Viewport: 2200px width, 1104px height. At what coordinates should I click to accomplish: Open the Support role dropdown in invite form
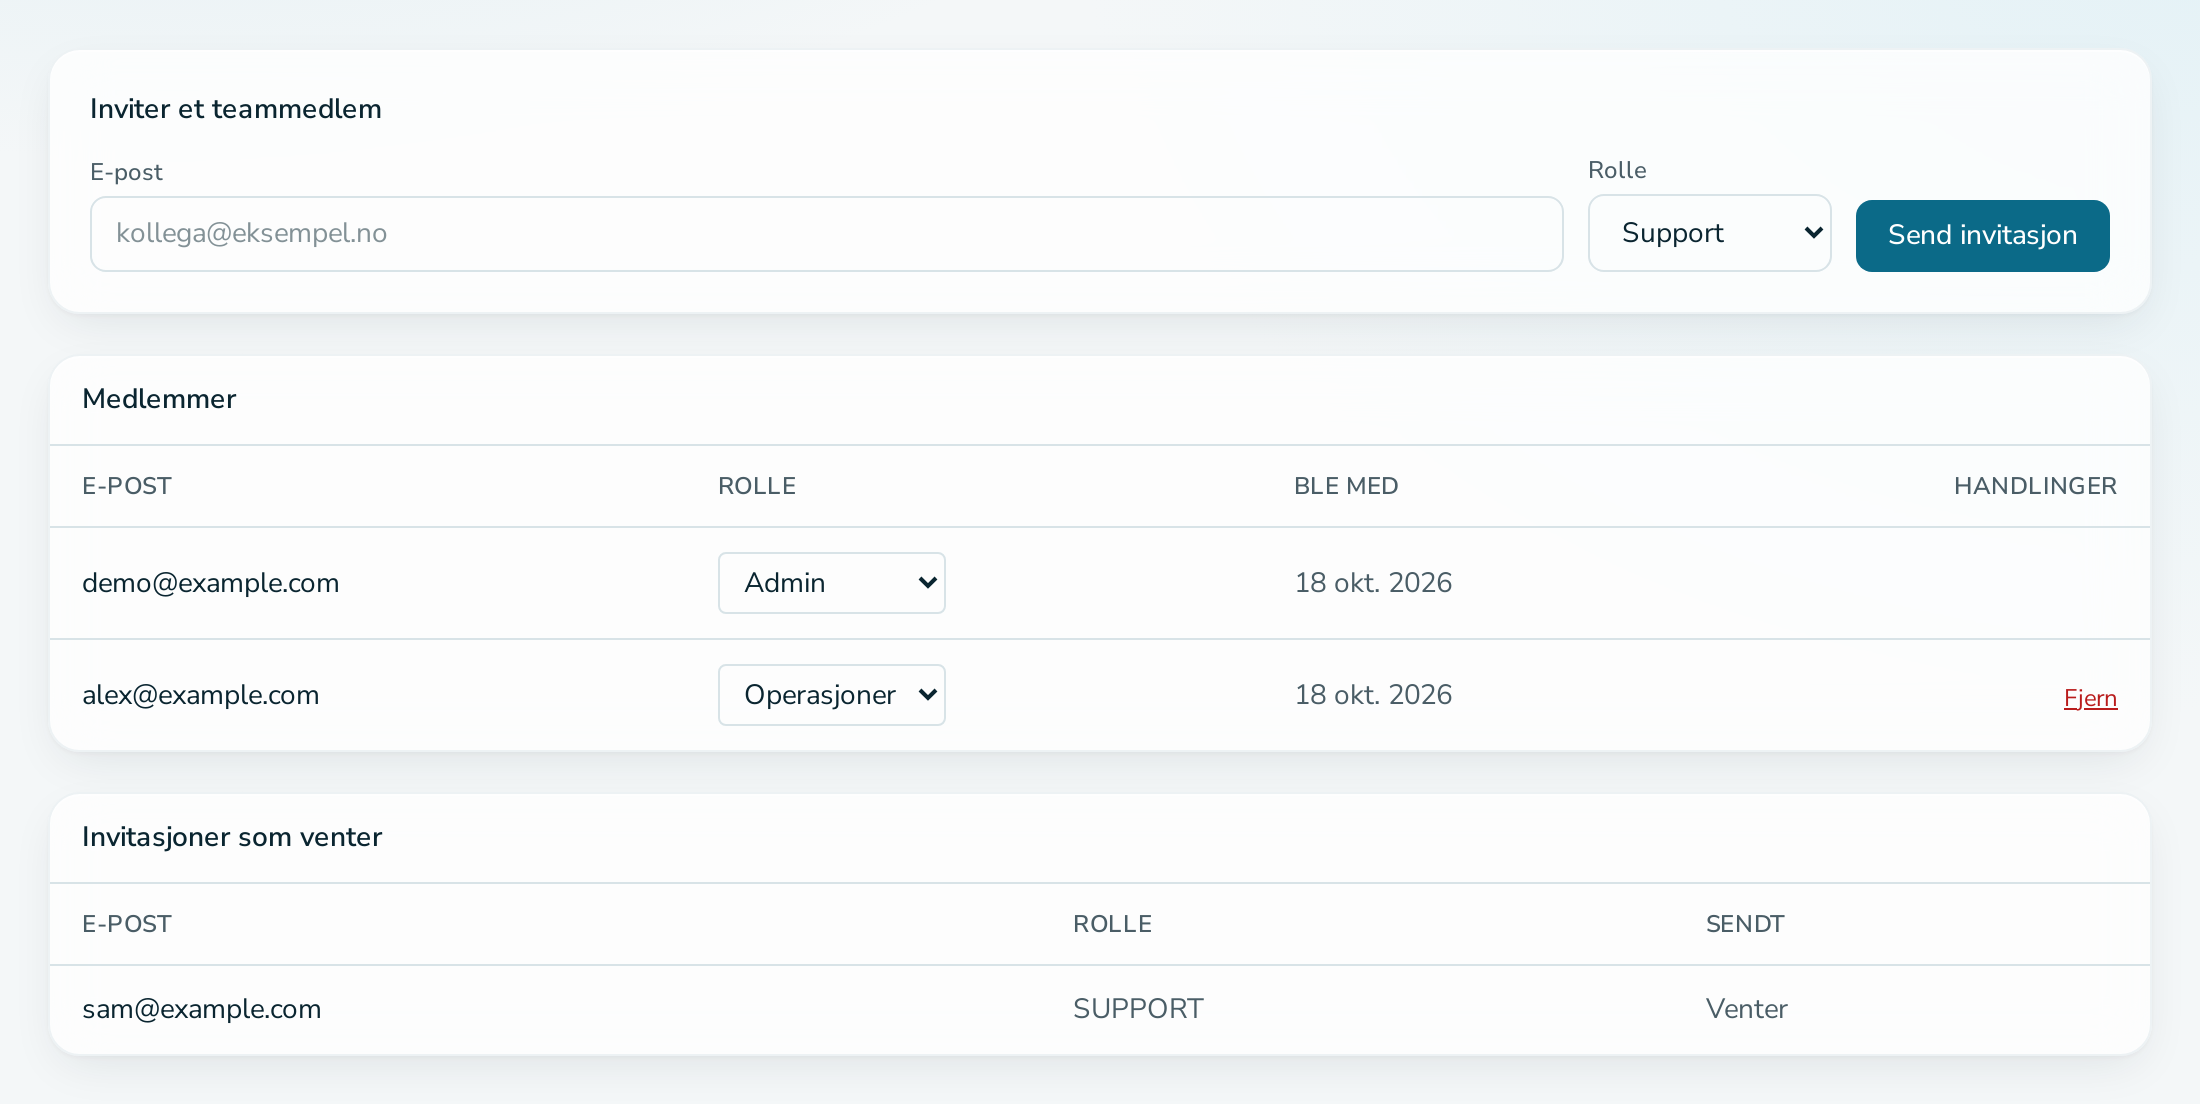coord(1709,233)
